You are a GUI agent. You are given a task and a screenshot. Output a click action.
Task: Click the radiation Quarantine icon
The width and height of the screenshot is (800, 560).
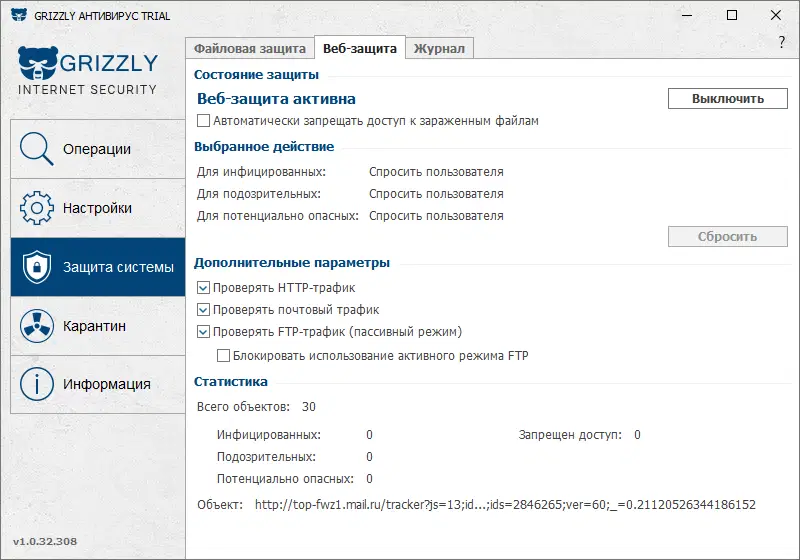[36, 326]
